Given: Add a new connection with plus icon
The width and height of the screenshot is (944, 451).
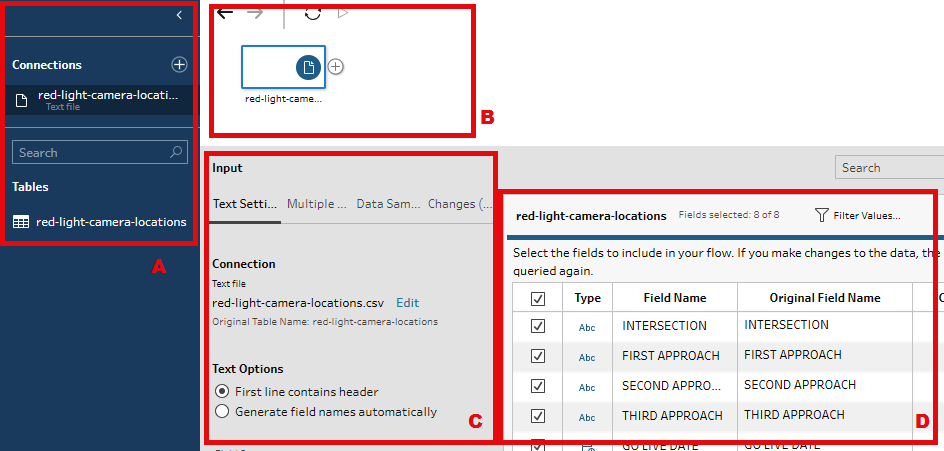Looking at the screenshot, I should 179,64.
